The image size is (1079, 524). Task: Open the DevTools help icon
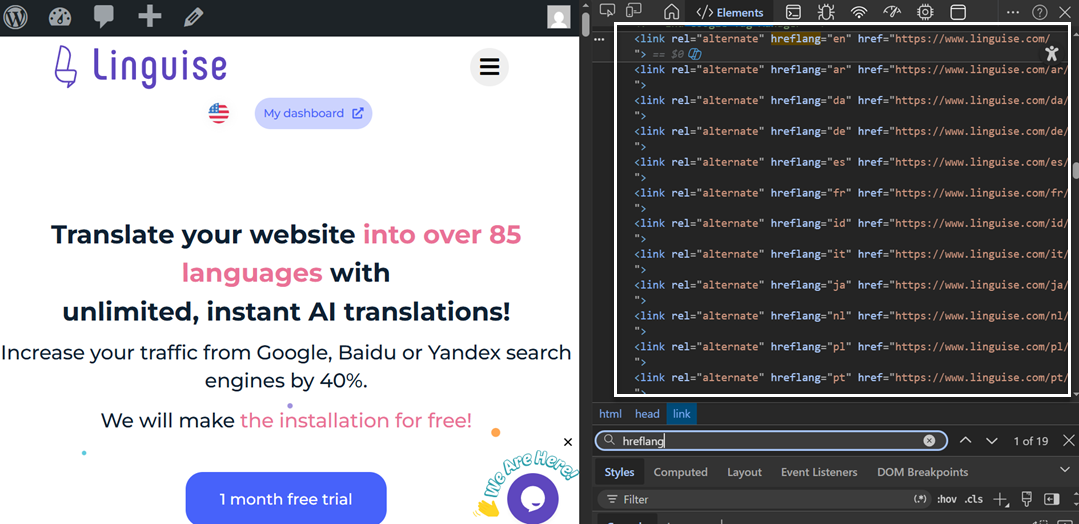pos(1040,12)
